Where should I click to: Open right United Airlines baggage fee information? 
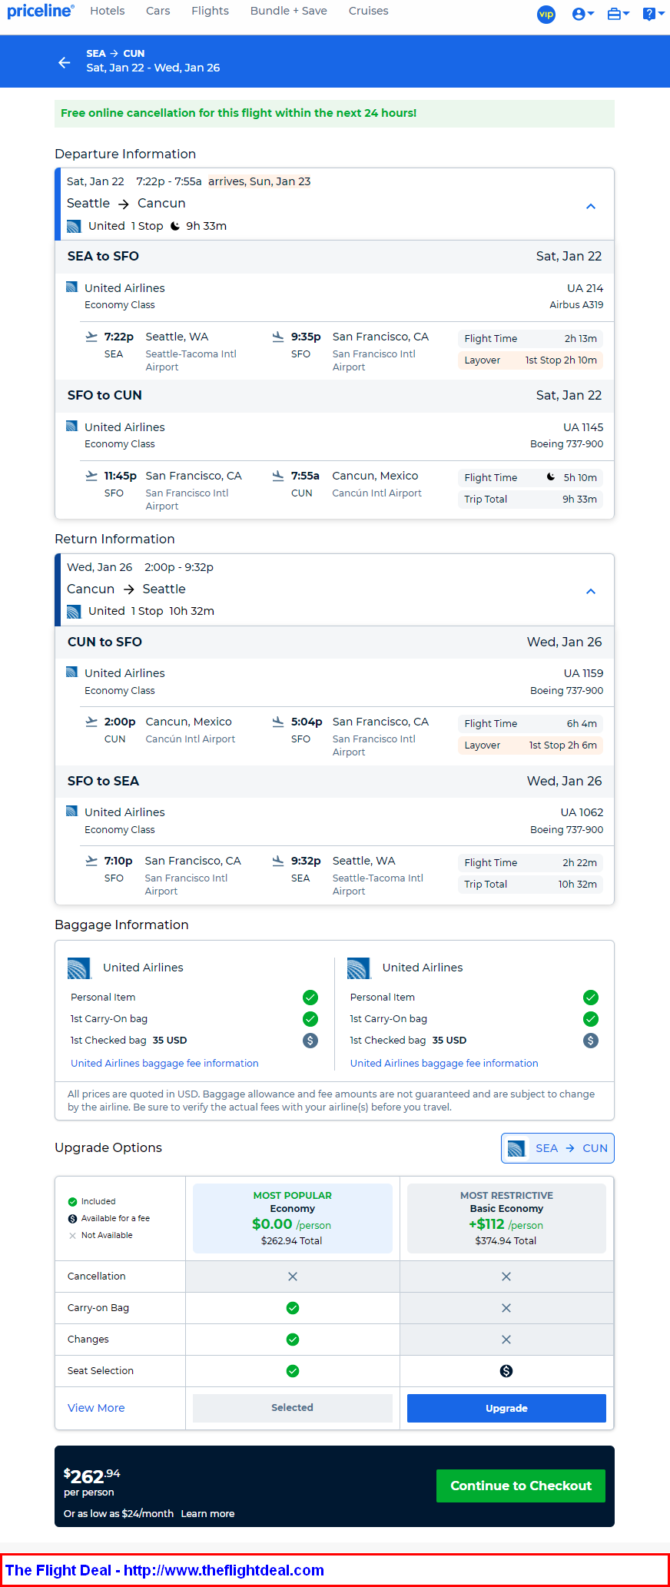tap(444, 1063)
